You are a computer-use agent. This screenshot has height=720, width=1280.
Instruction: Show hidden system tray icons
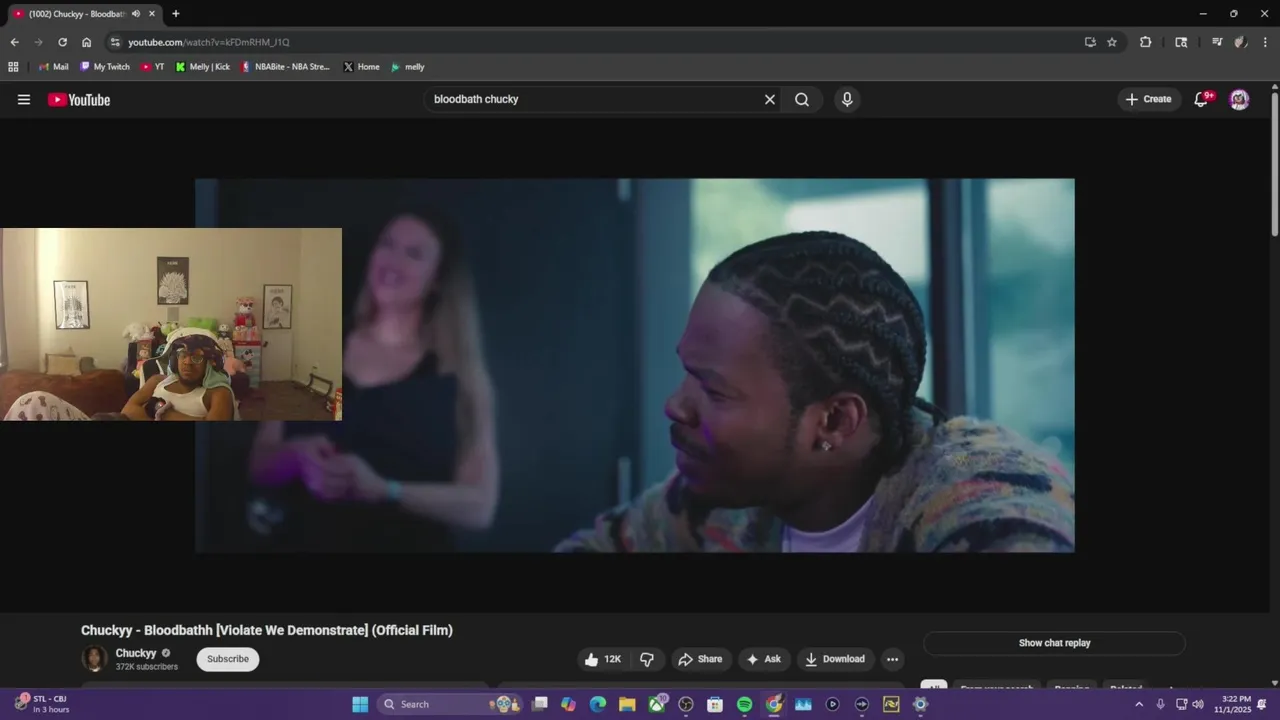(x=1138, y=704)
